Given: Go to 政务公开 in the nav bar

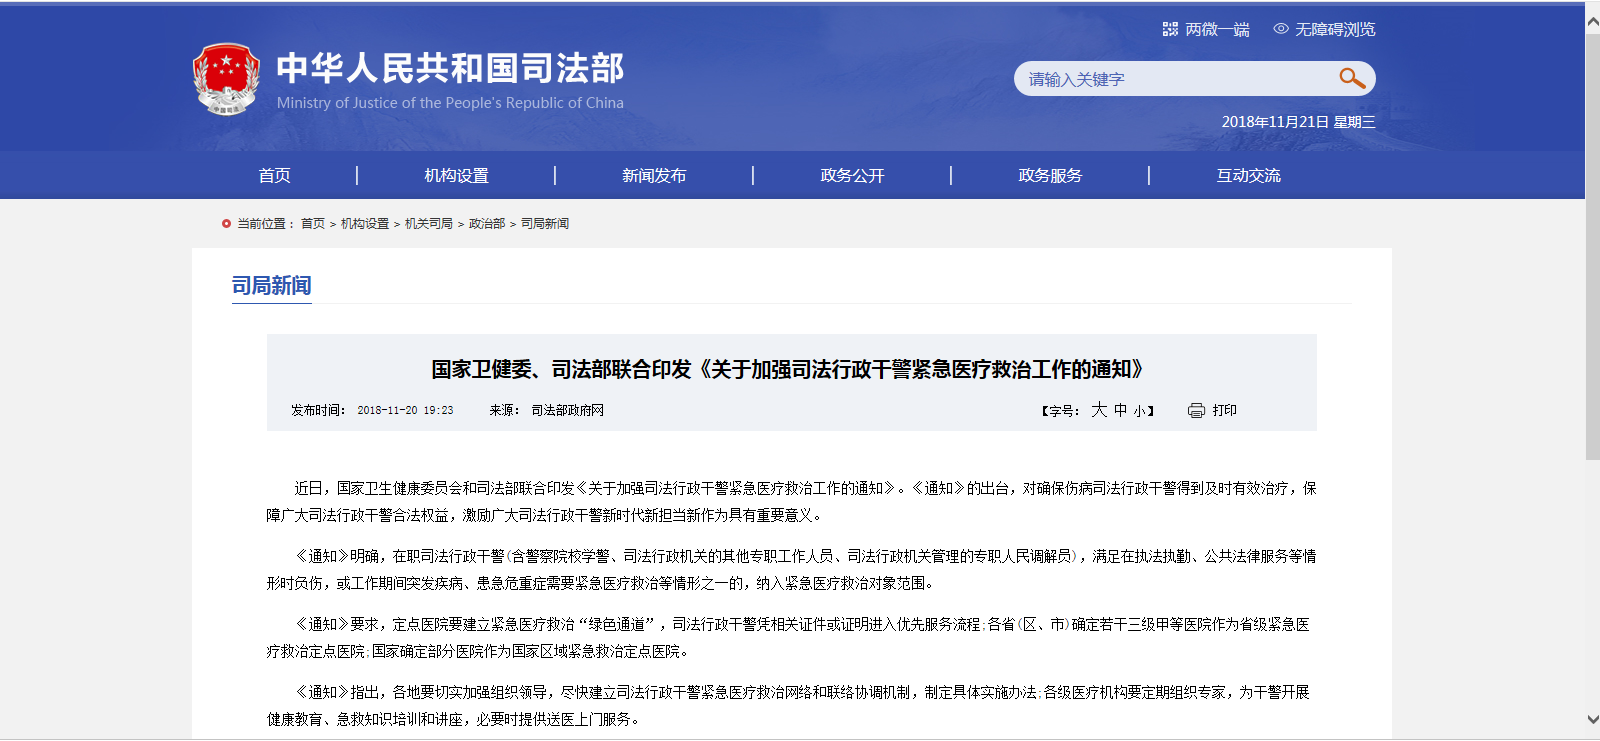Looking at the screenshot, I should (x=852, y=175).
